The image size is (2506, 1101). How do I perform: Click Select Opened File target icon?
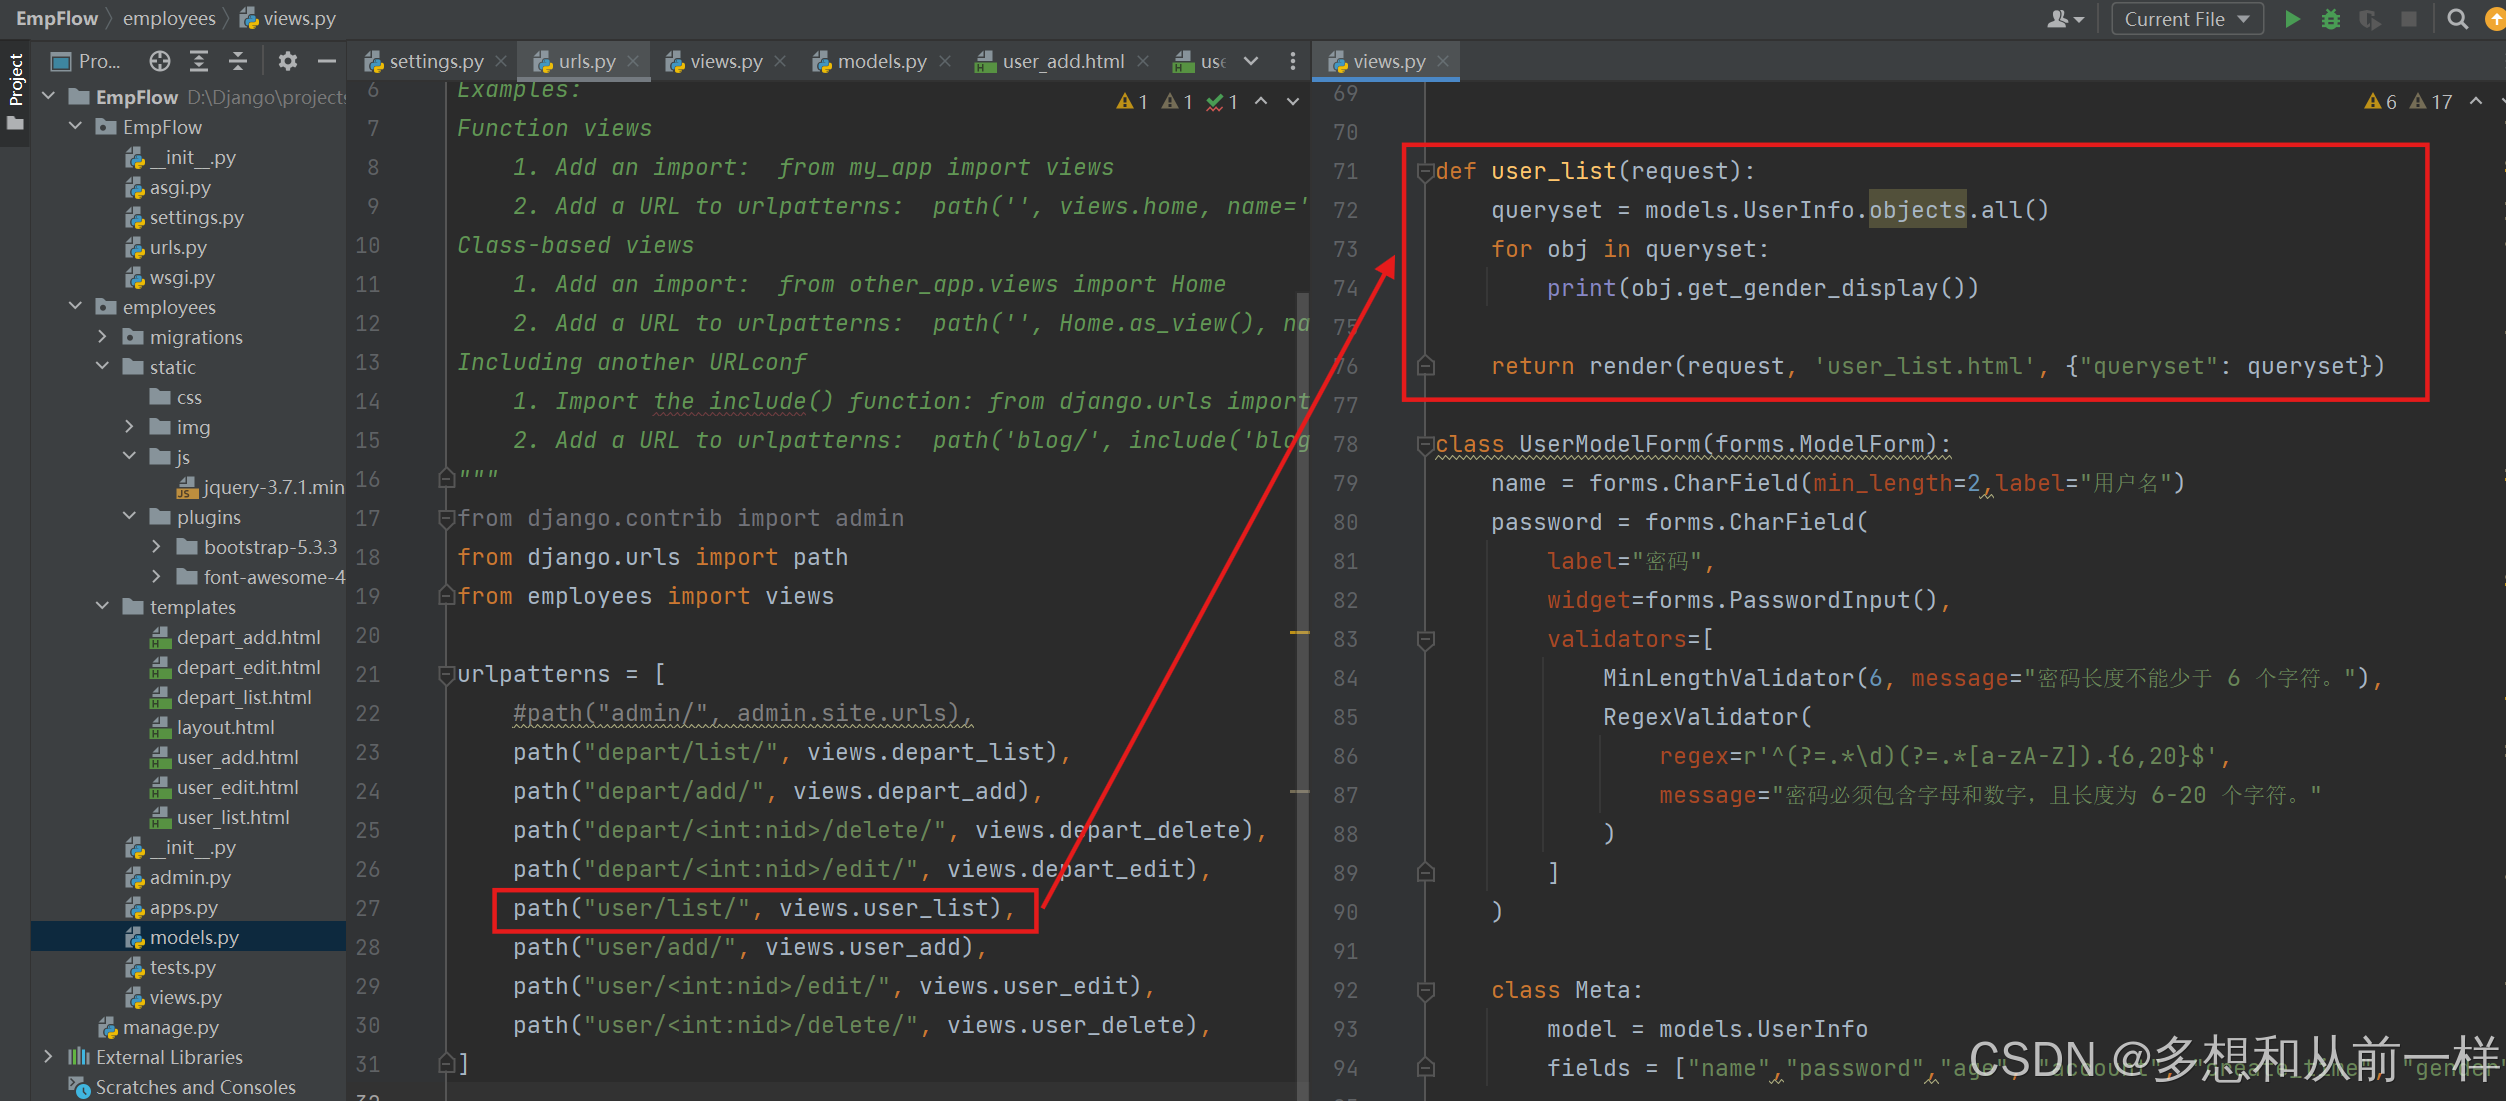click(x=159, y=61)
